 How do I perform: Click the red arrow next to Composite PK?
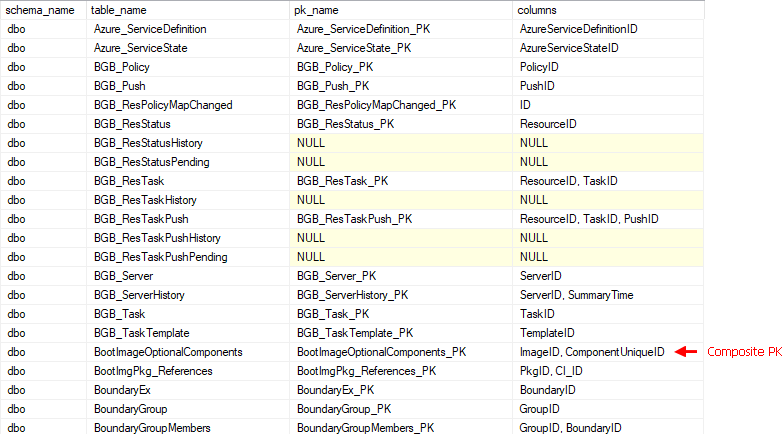(x=686, y=352)
